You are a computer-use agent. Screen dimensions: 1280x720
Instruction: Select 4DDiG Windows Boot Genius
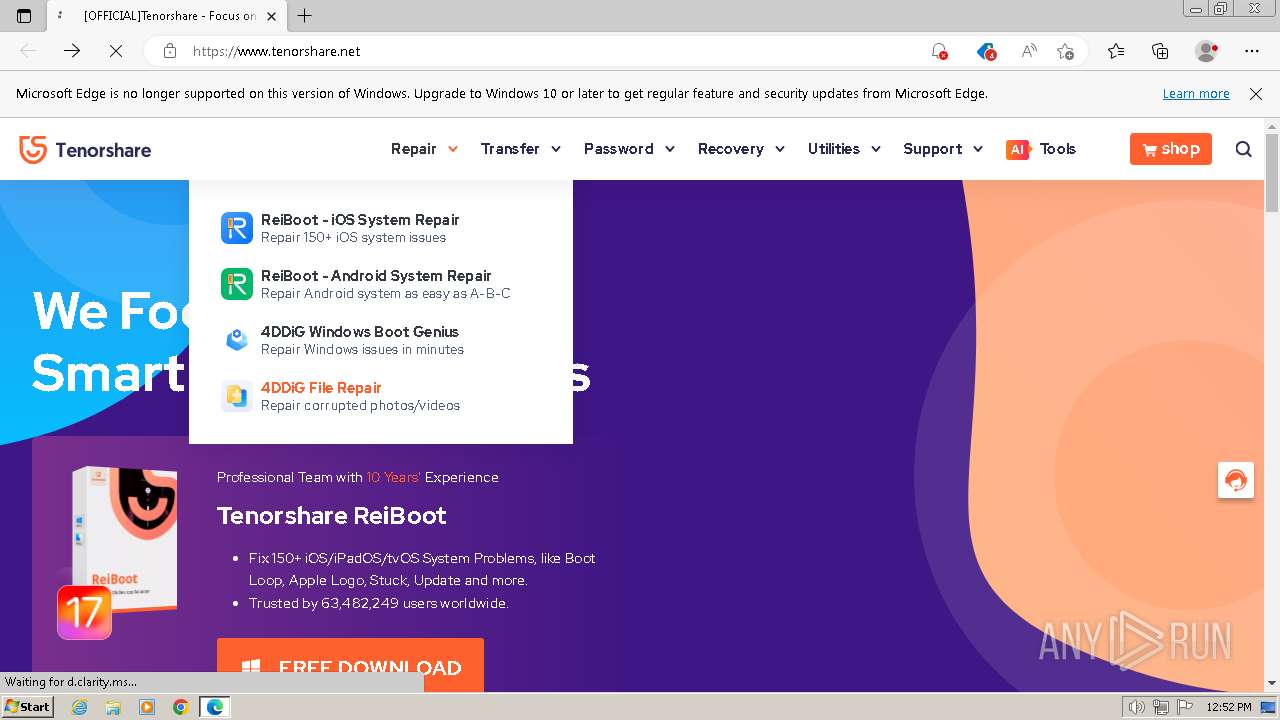[x=360, y=332]
